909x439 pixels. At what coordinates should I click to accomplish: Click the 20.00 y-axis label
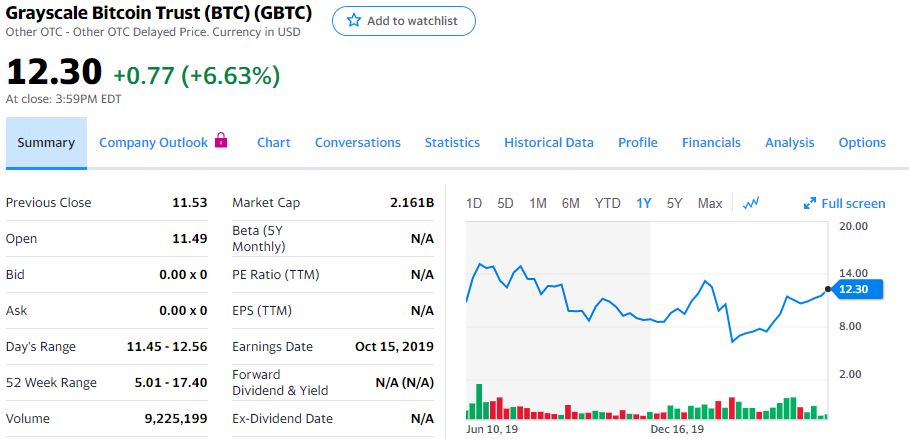(x=853, y=226)
